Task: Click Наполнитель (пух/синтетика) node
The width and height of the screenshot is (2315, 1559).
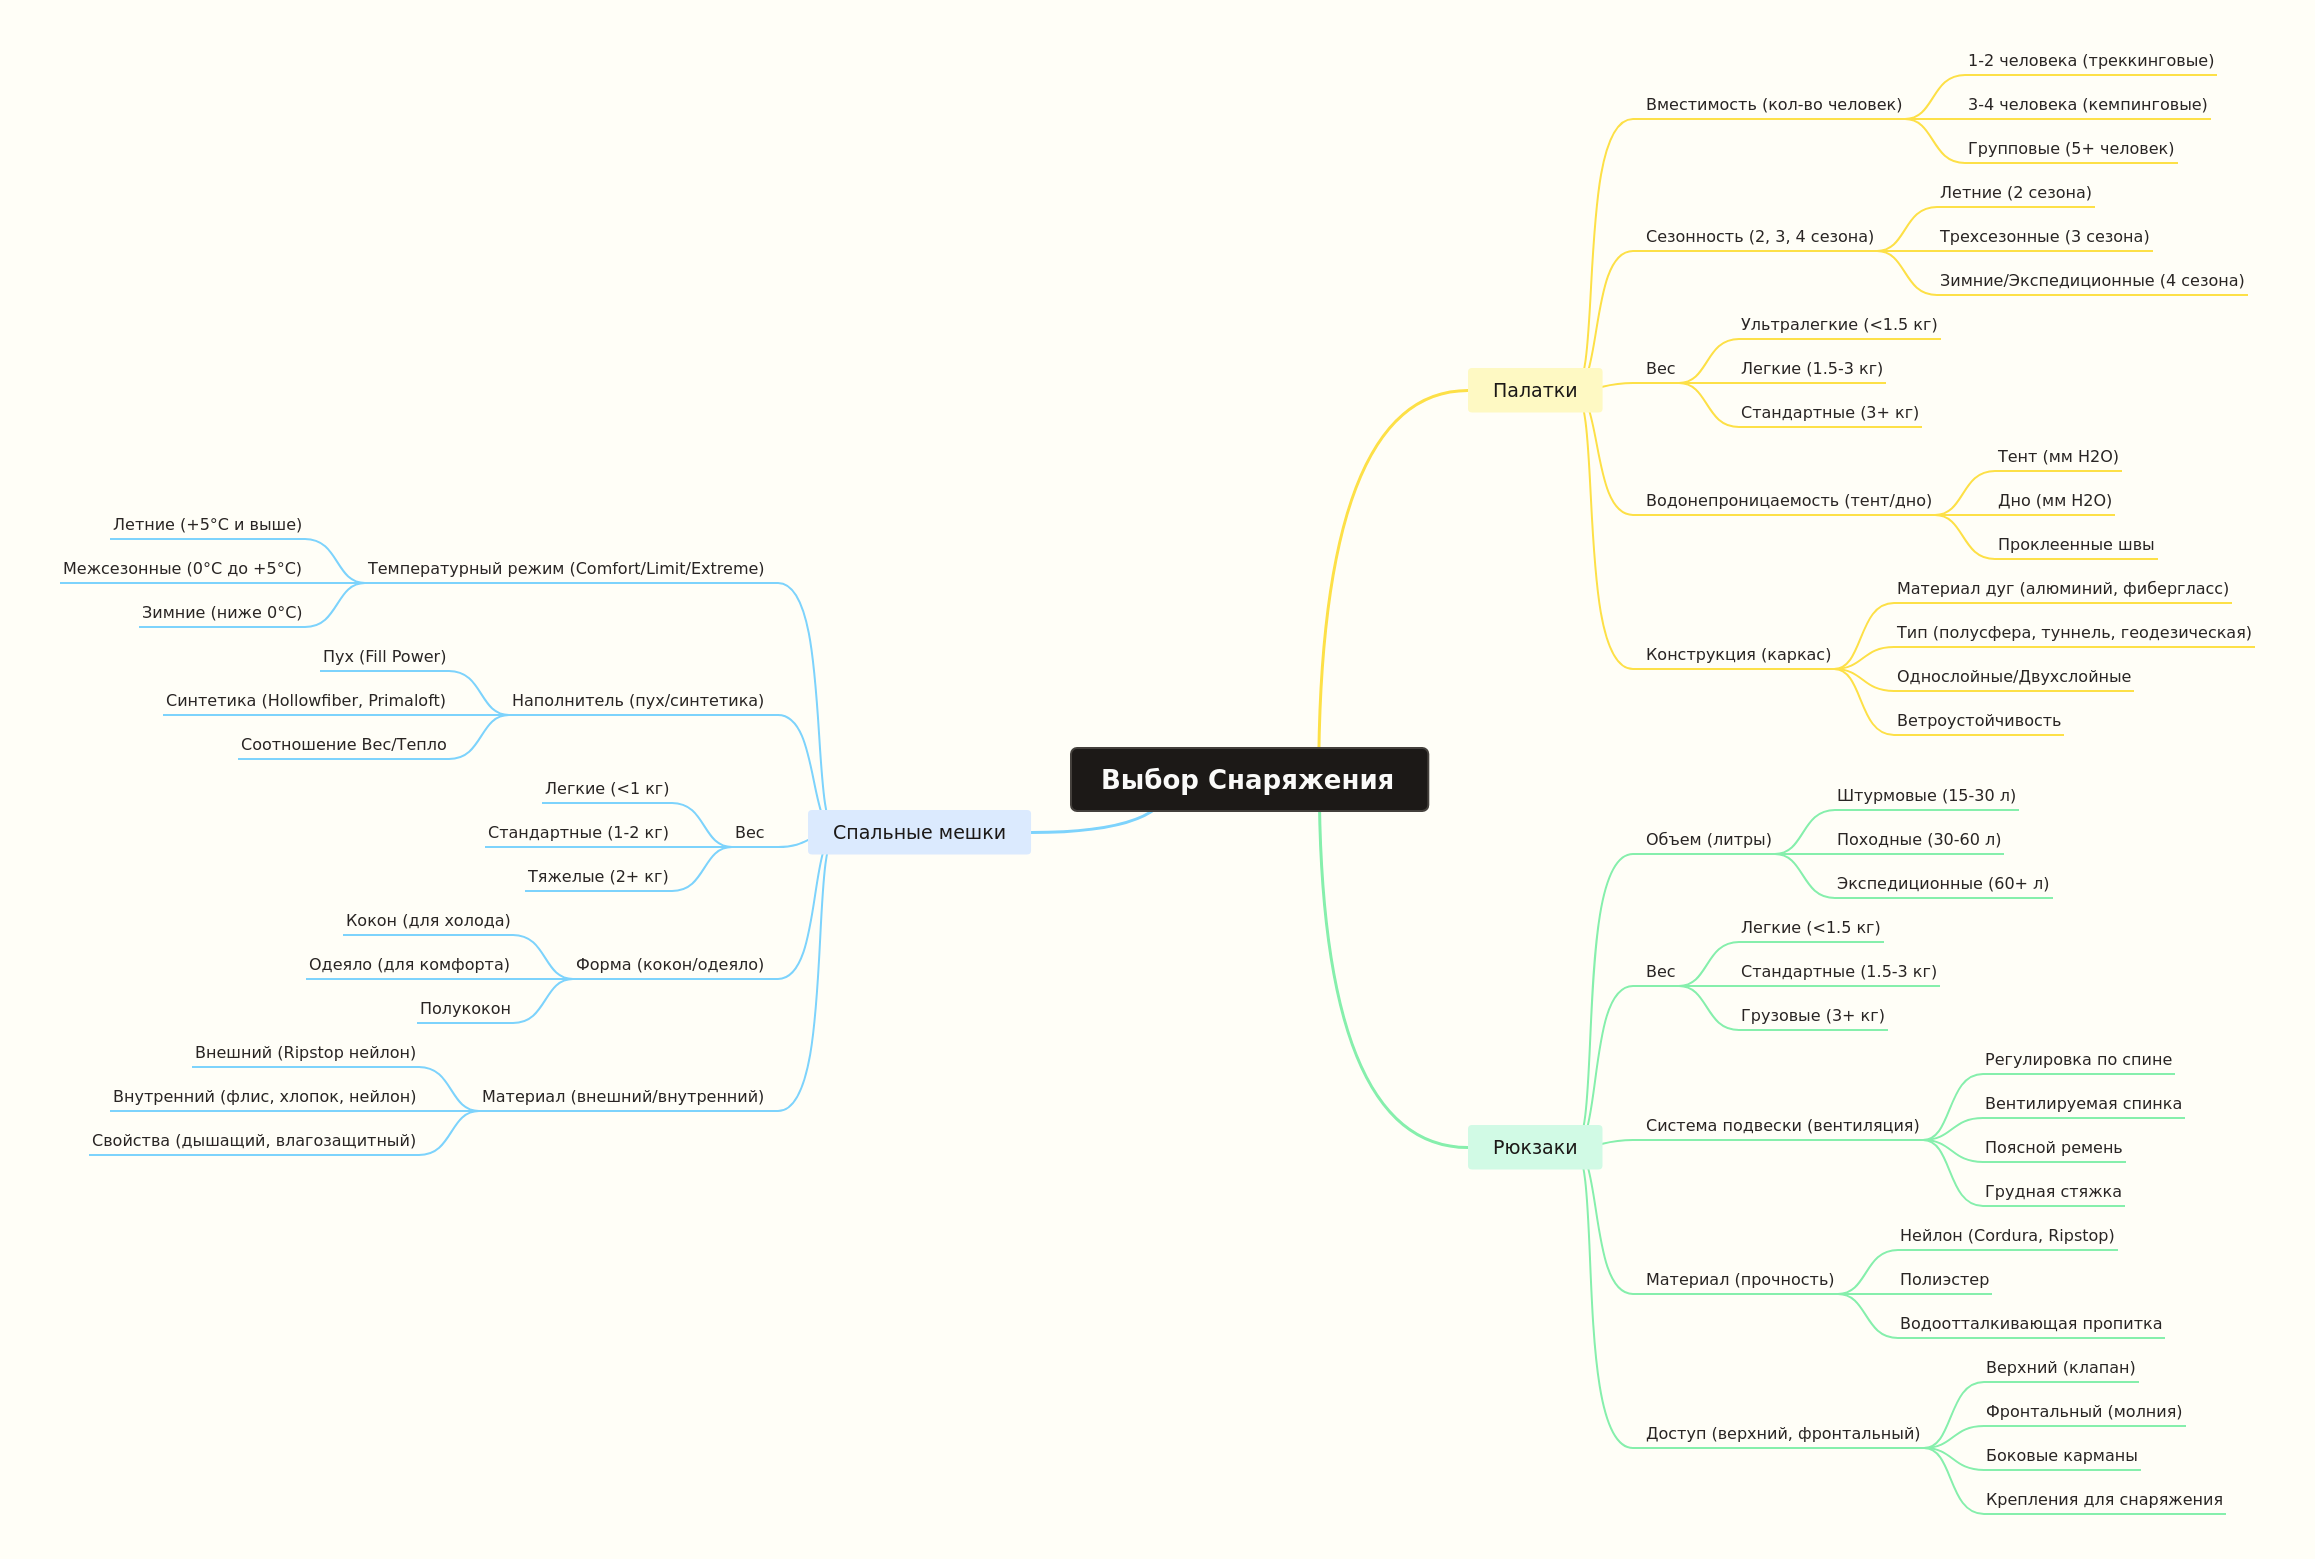Action: click(x=638, y=701)
